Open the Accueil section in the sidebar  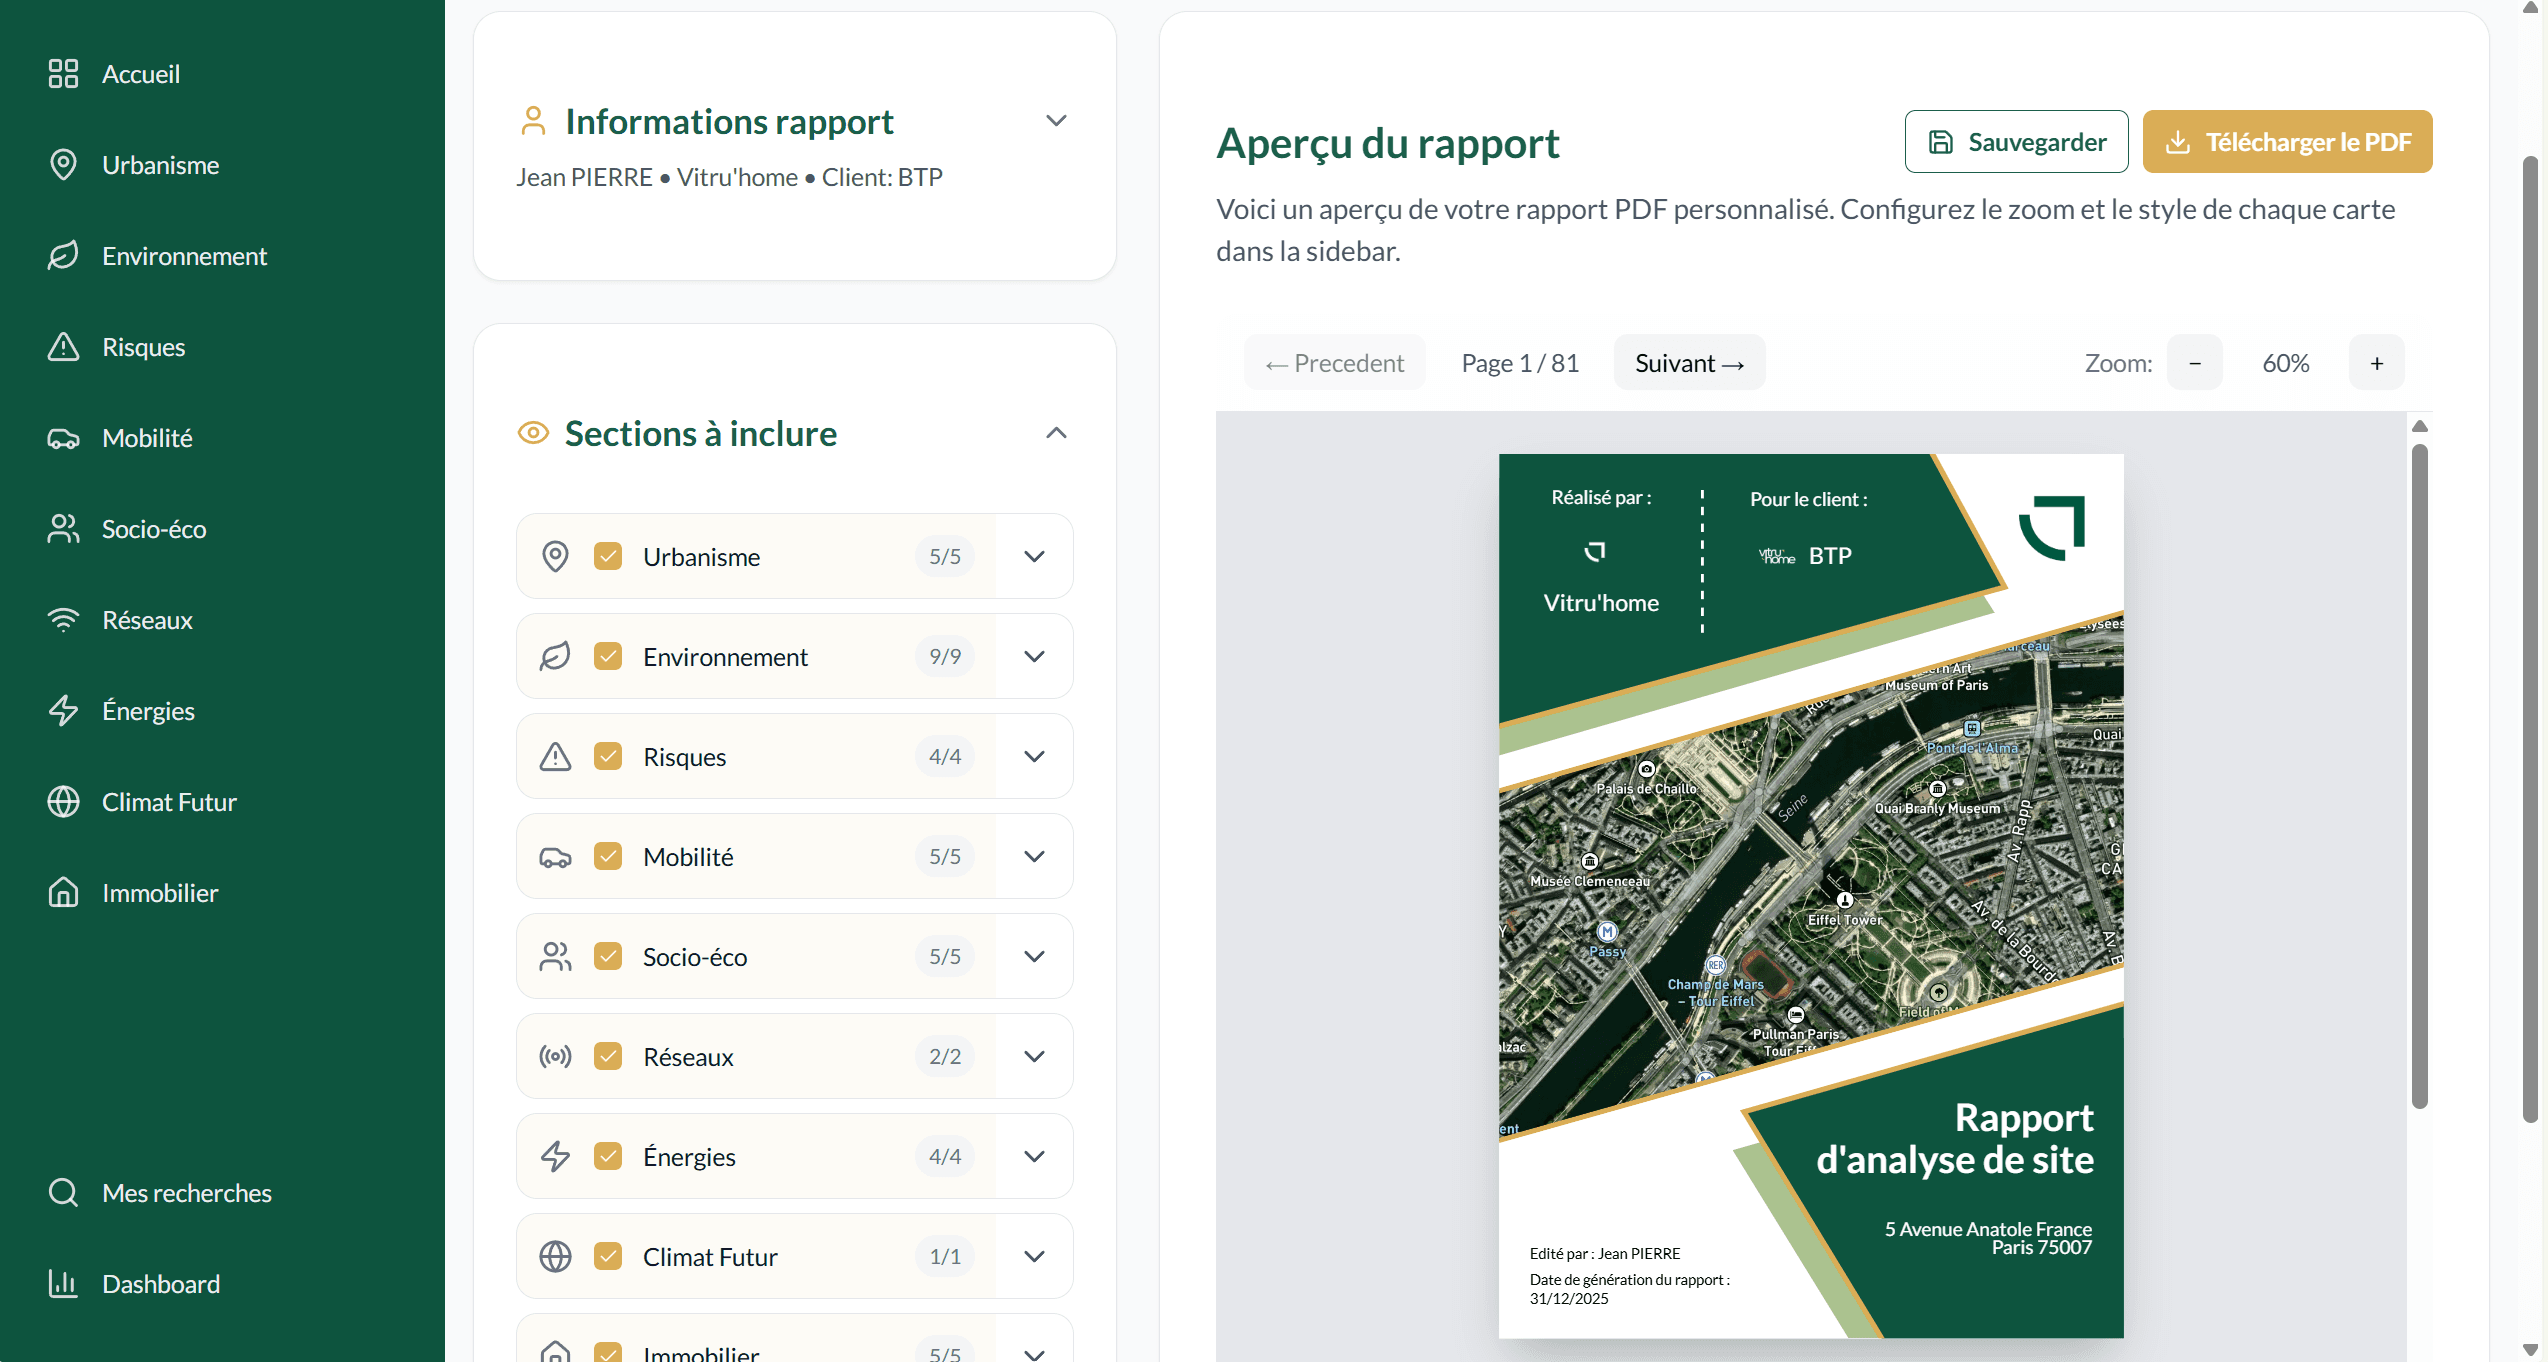coord(140,73)
